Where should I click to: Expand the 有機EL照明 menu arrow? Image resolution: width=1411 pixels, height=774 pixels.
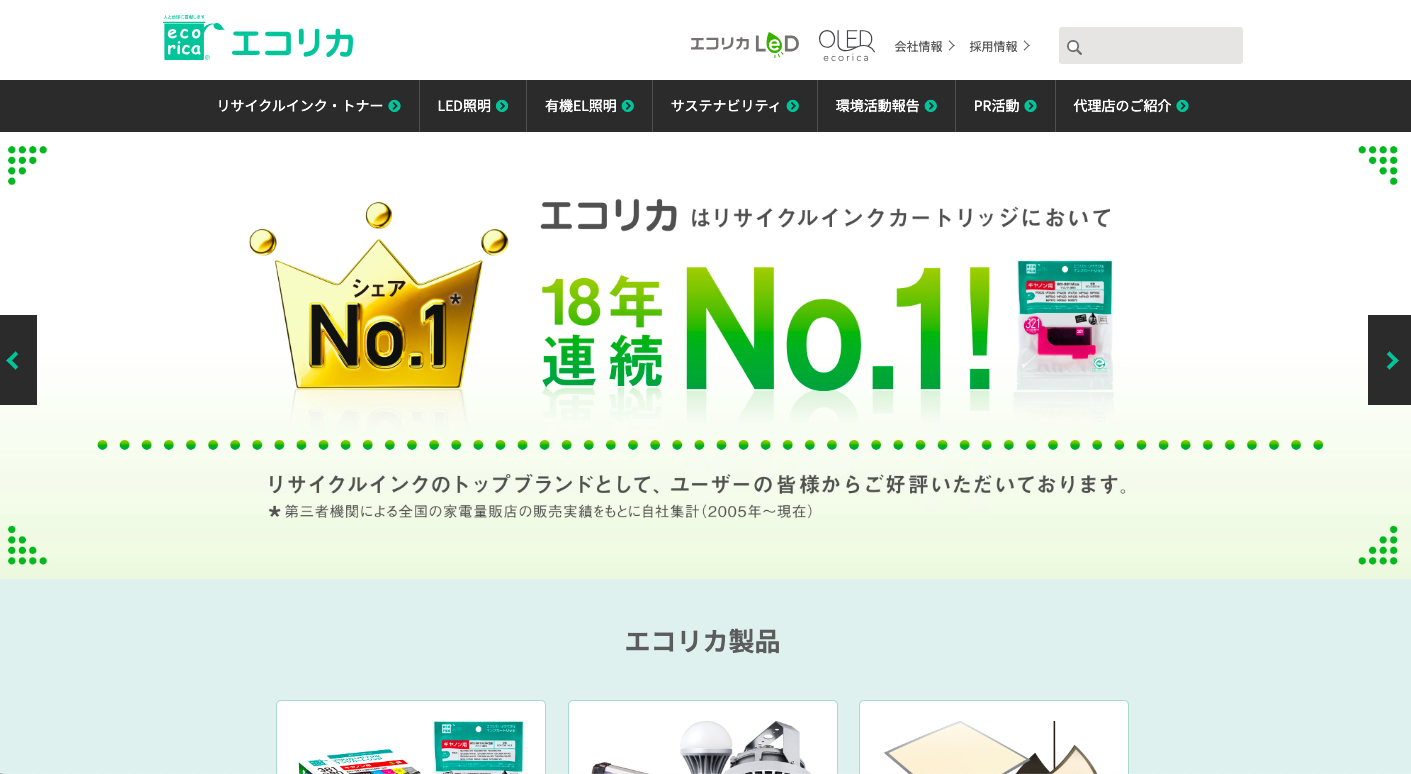click(x=628, y=106)
